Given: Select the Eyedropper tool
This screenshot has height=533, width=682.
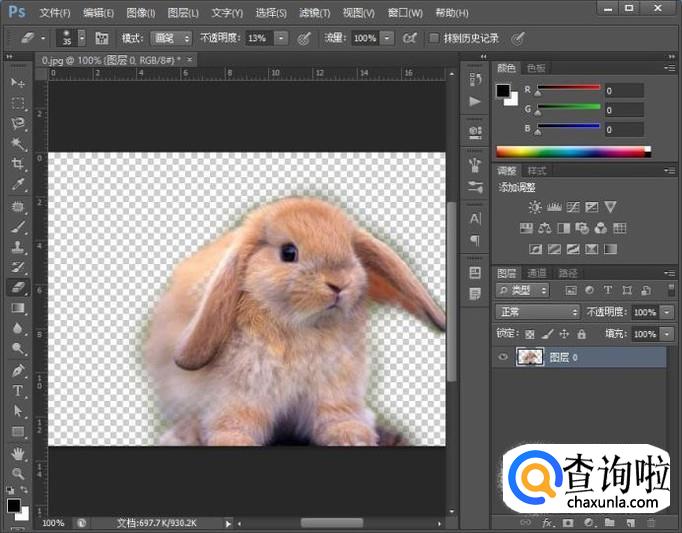Looking at the screenshot, I should tap(18, 185).
